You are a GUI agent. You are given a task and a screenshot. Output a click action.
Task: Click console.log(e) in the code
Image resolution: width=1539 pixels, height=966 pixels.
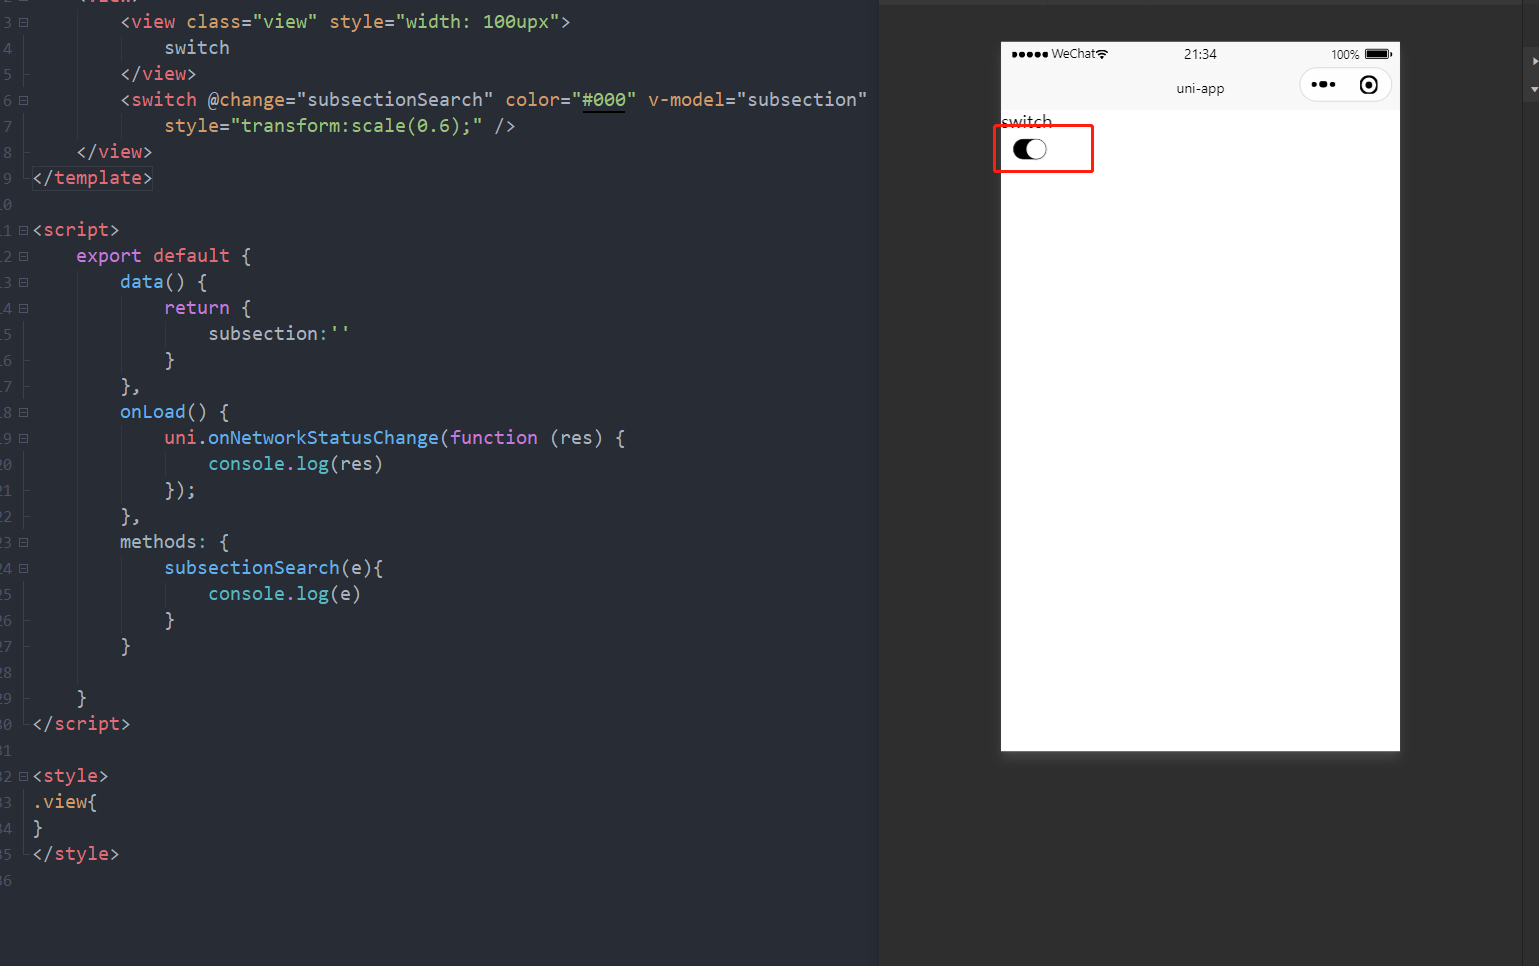point(284,594)
